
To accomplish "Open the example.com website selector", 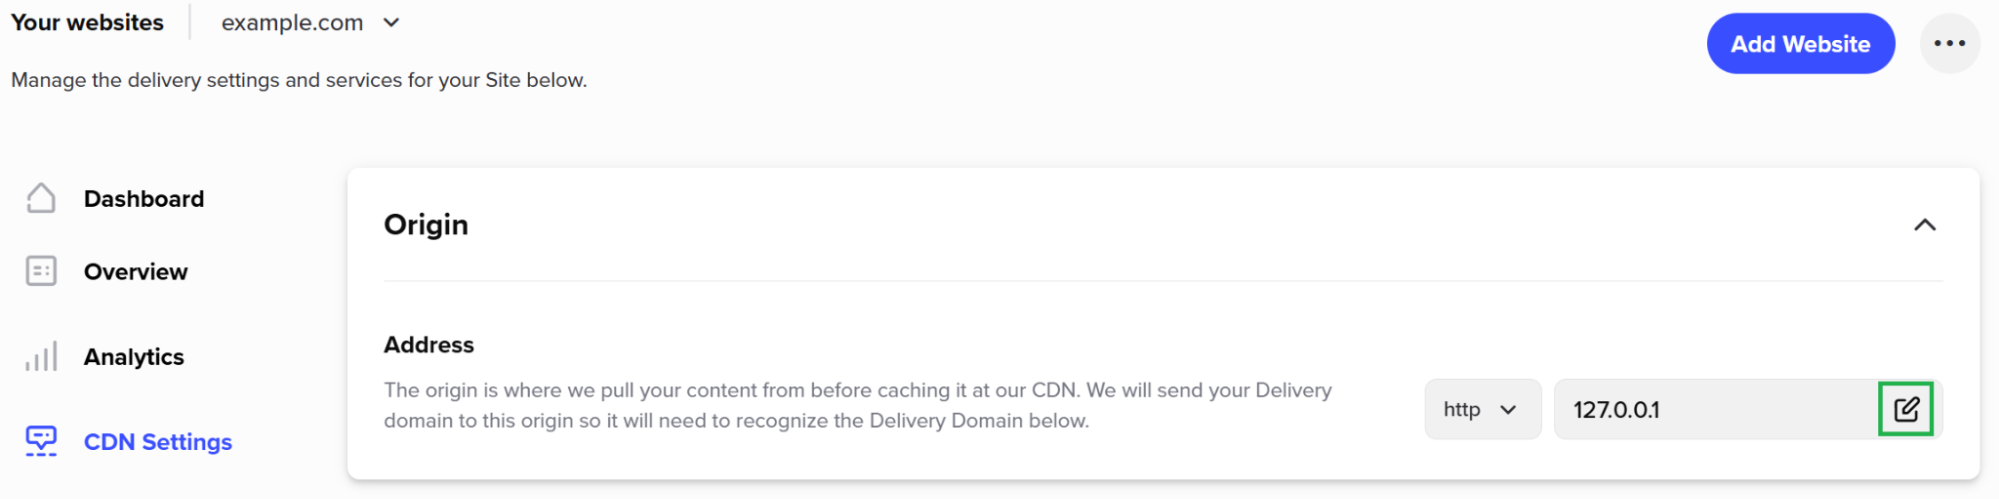I will (x=310, y=22).
